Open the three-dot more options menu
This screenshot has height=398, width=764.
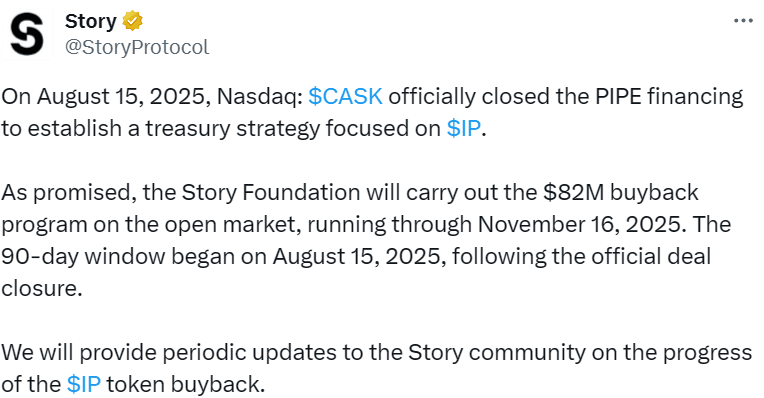coord(744,20)
